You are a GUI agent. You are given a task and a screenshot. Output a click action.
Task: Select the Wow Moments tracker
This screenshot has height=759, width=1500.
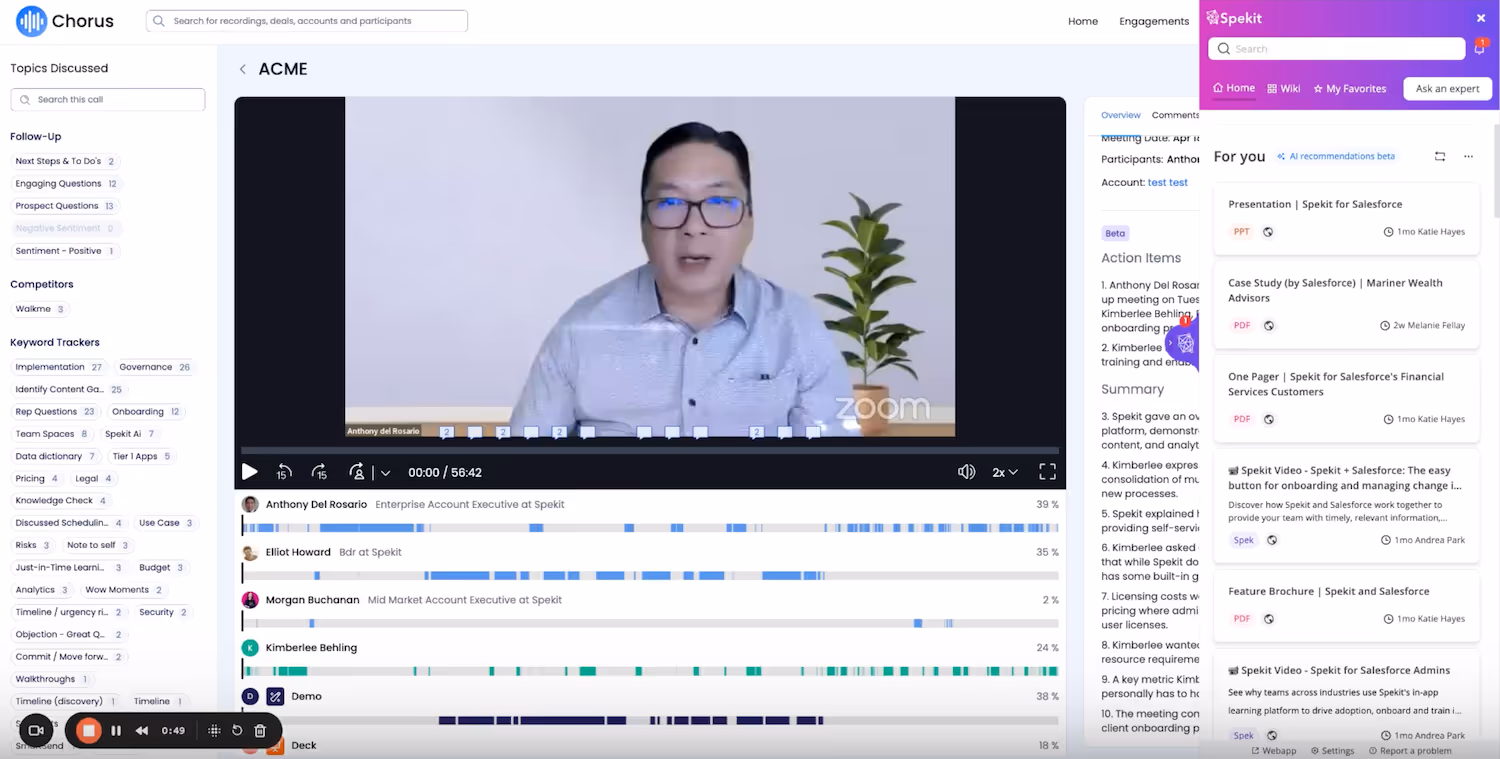pos(124,590)
